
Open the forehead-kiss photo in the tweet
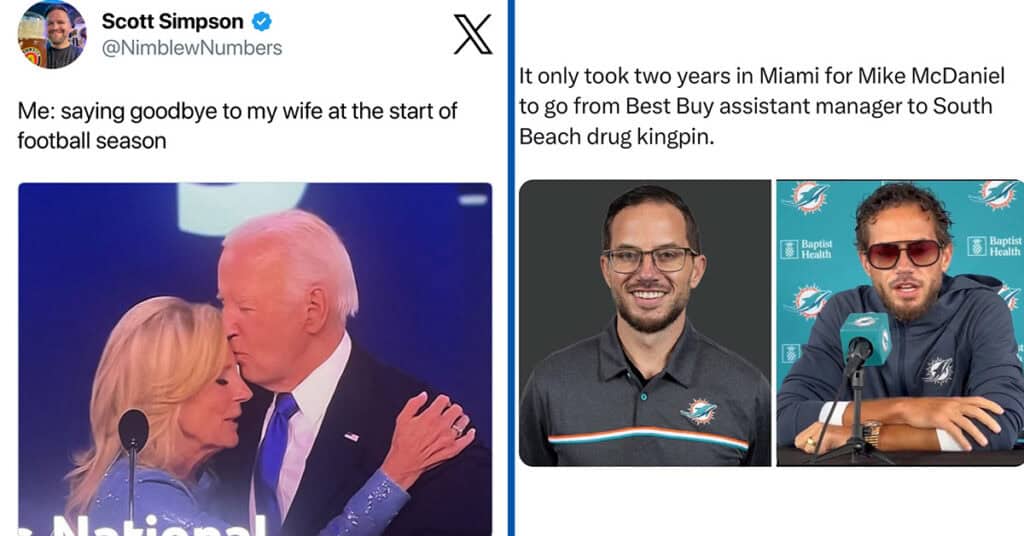(255, 359)
